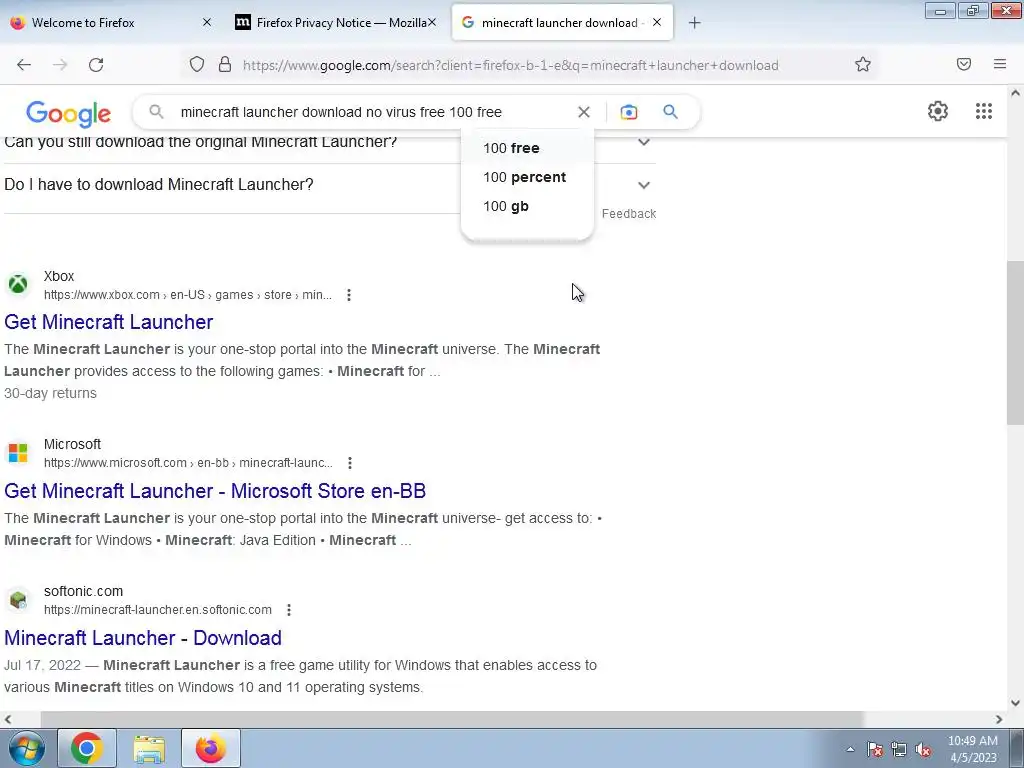Click the horizontal scrollbar thumb
This screenshot has height=768, width=1024.
[452, 719]
